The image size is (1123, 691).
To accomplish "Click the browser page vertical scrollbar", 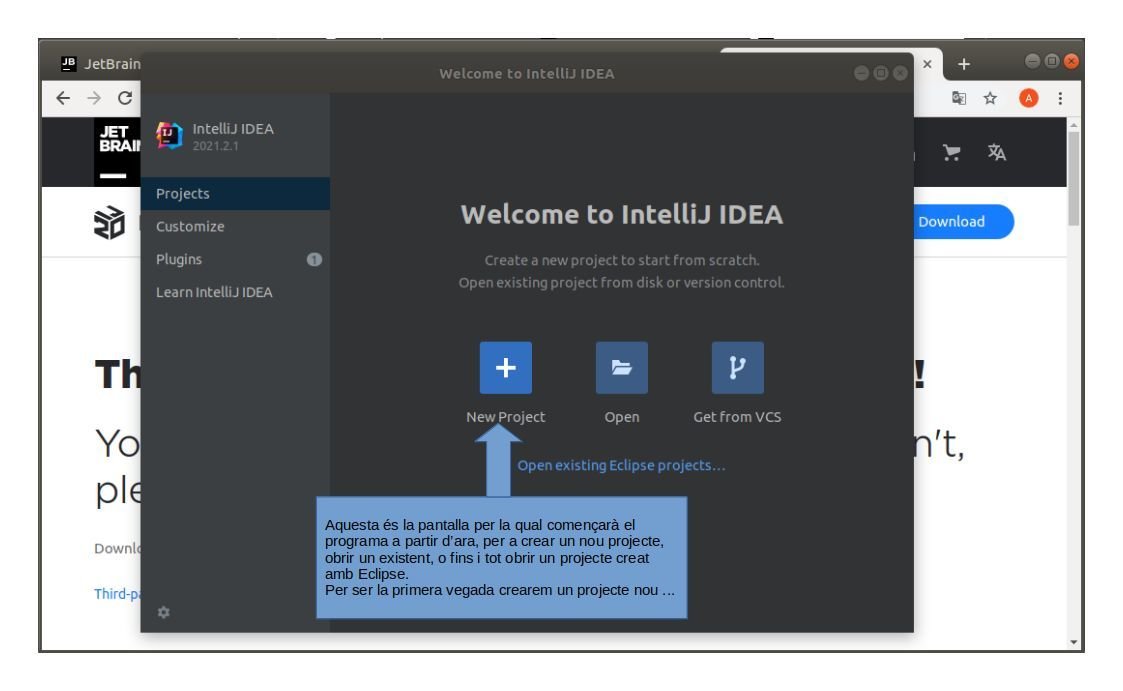I will [x=1073, y=179].
